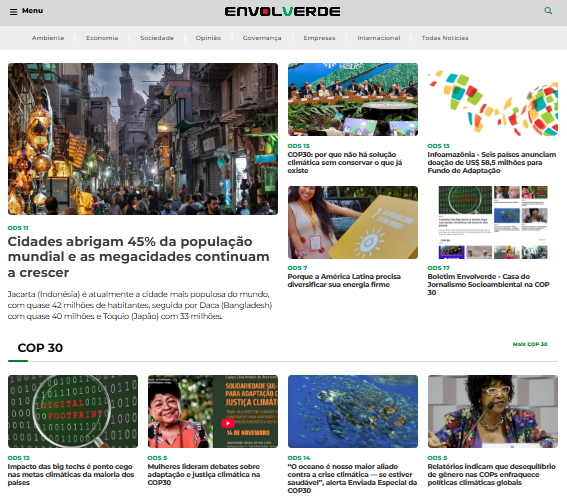Go to the Economia section
Image resolution: width=567 pixels, height=501 pixels.
102,38
